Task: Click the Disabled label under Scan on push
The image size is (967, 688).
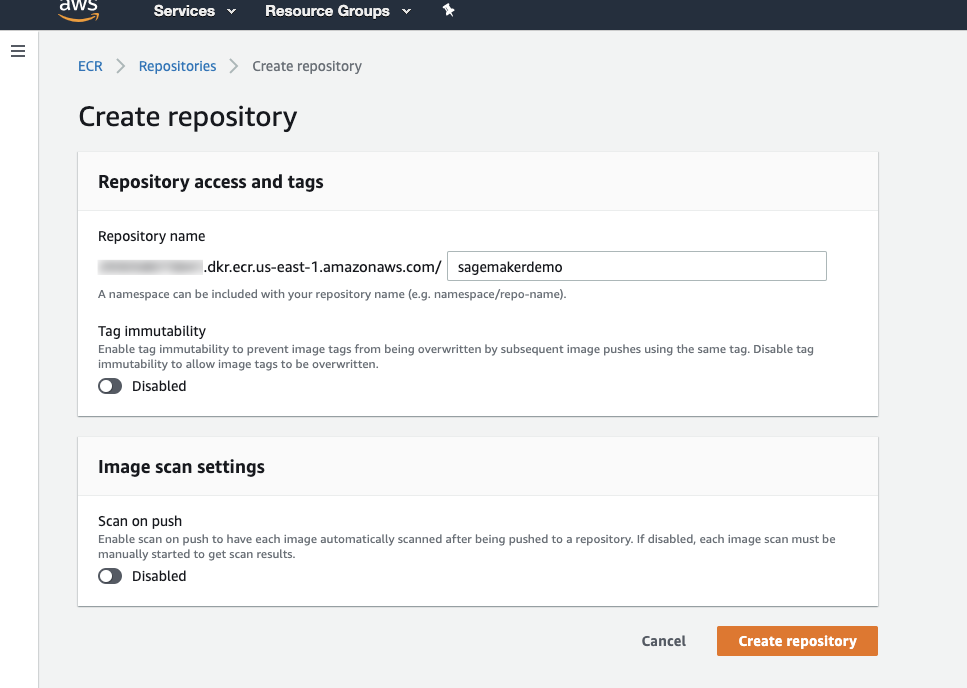Action: (159, 576)
